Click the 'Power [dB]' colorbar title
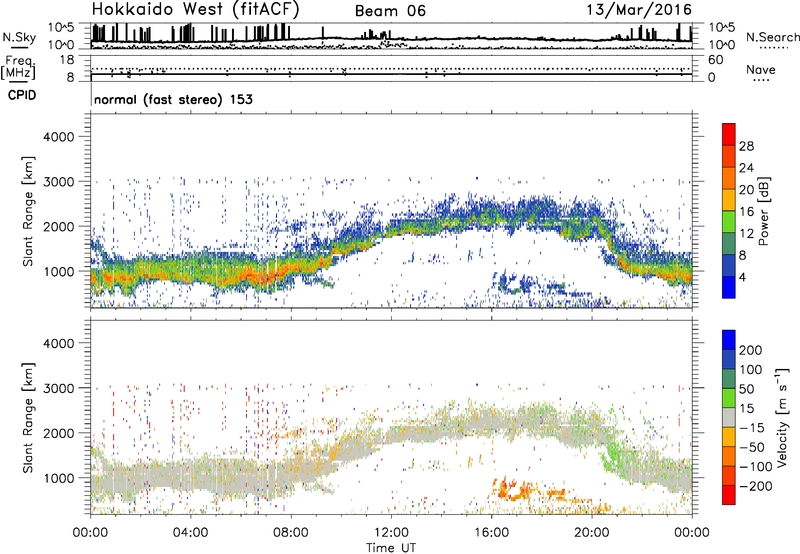800x554 pixels. coord(764,211)
